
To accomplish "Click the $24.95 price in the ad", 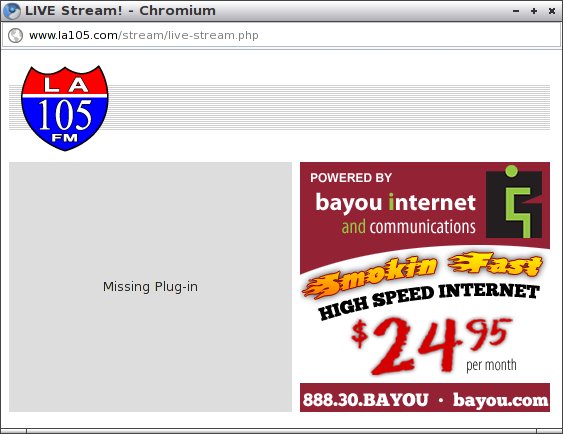I will coord(431,345).
